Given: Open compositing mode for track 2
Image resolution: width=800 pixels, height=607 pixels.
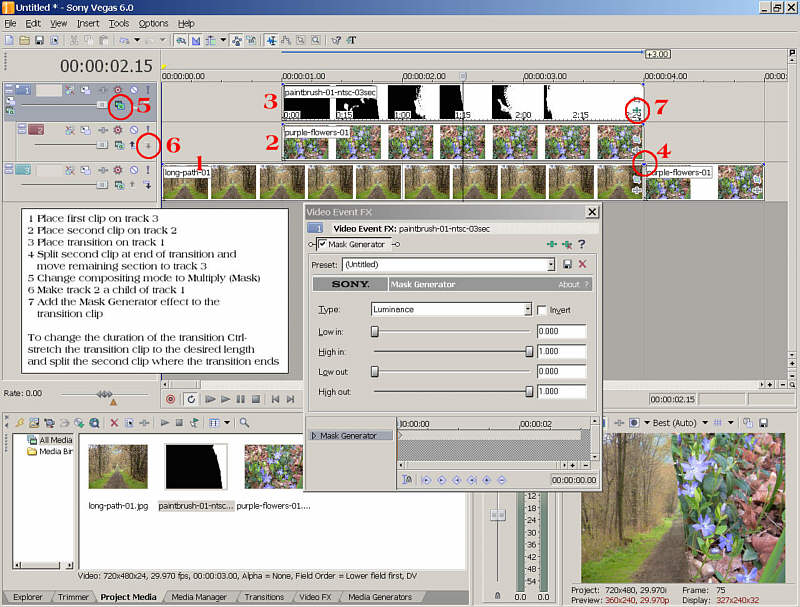Looking at the screenshot, I should (x=119, y=145).
